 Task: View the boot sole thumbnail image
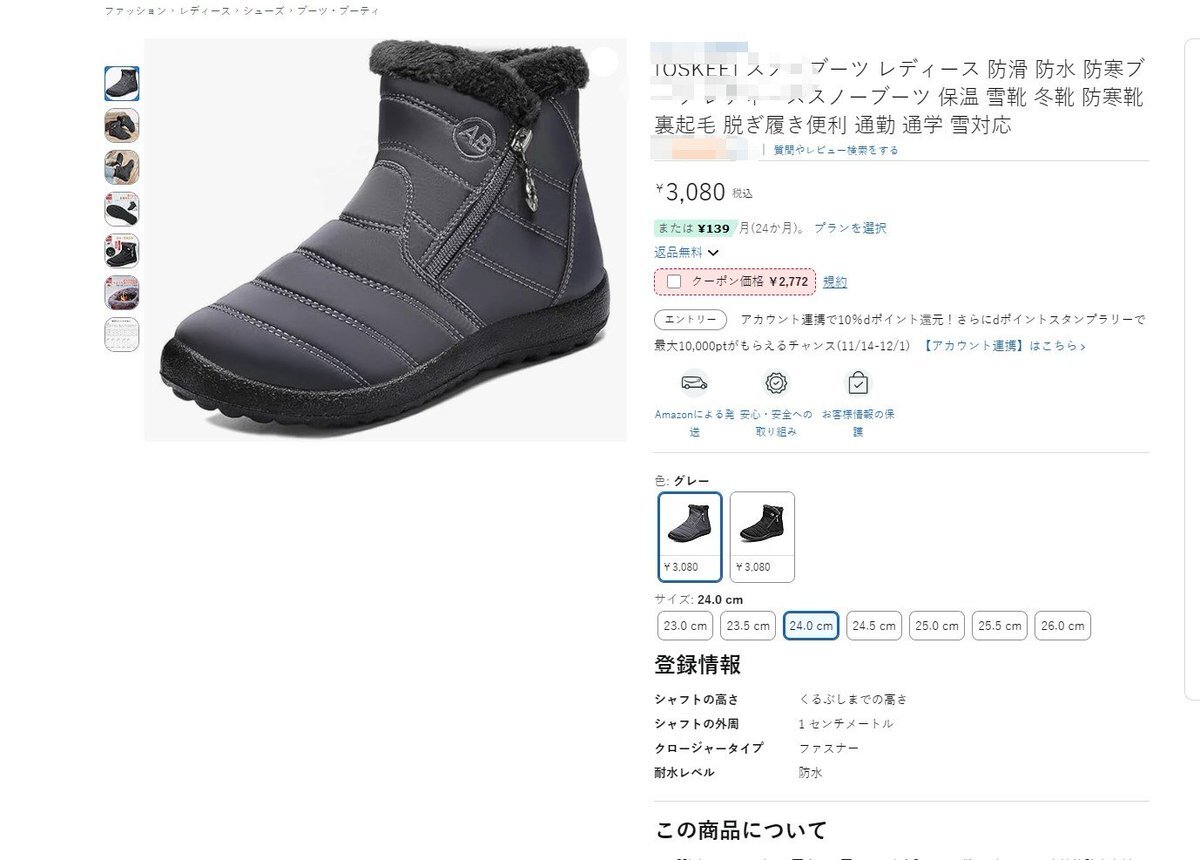pos(122,209)
